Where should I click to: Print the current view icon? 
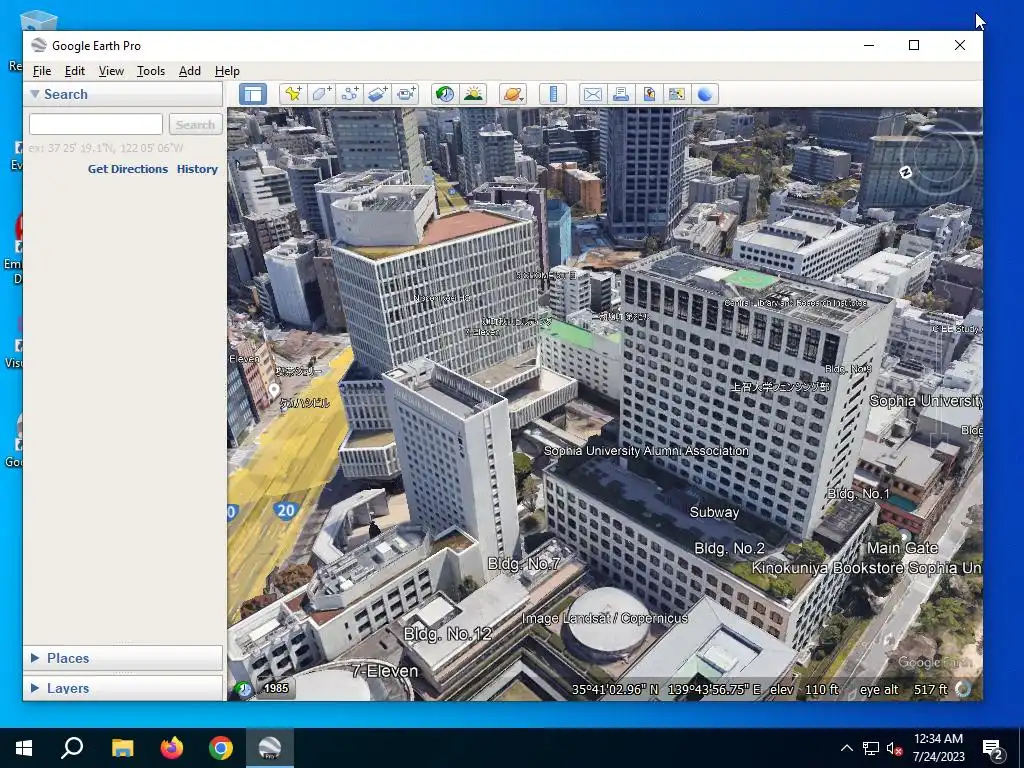[x=620, y=94]
